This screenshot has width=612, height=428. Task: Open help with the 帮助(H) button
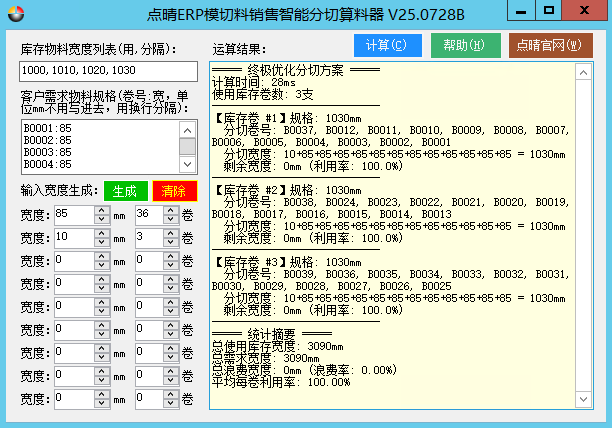point(465,46)
